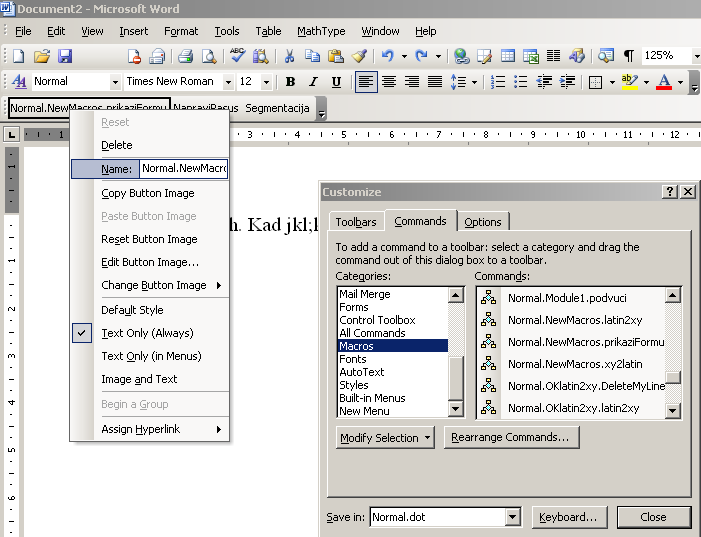Select Normal.NewMacros.xy2latin command
This screenshot has width=701, height=537.
click(571, 364)
